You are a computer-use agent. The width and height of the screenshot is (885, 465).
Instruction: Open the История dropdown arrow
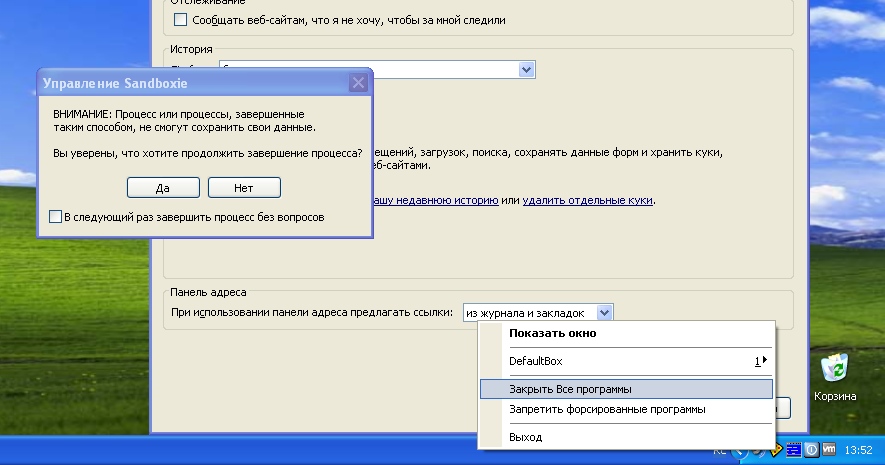526,70
